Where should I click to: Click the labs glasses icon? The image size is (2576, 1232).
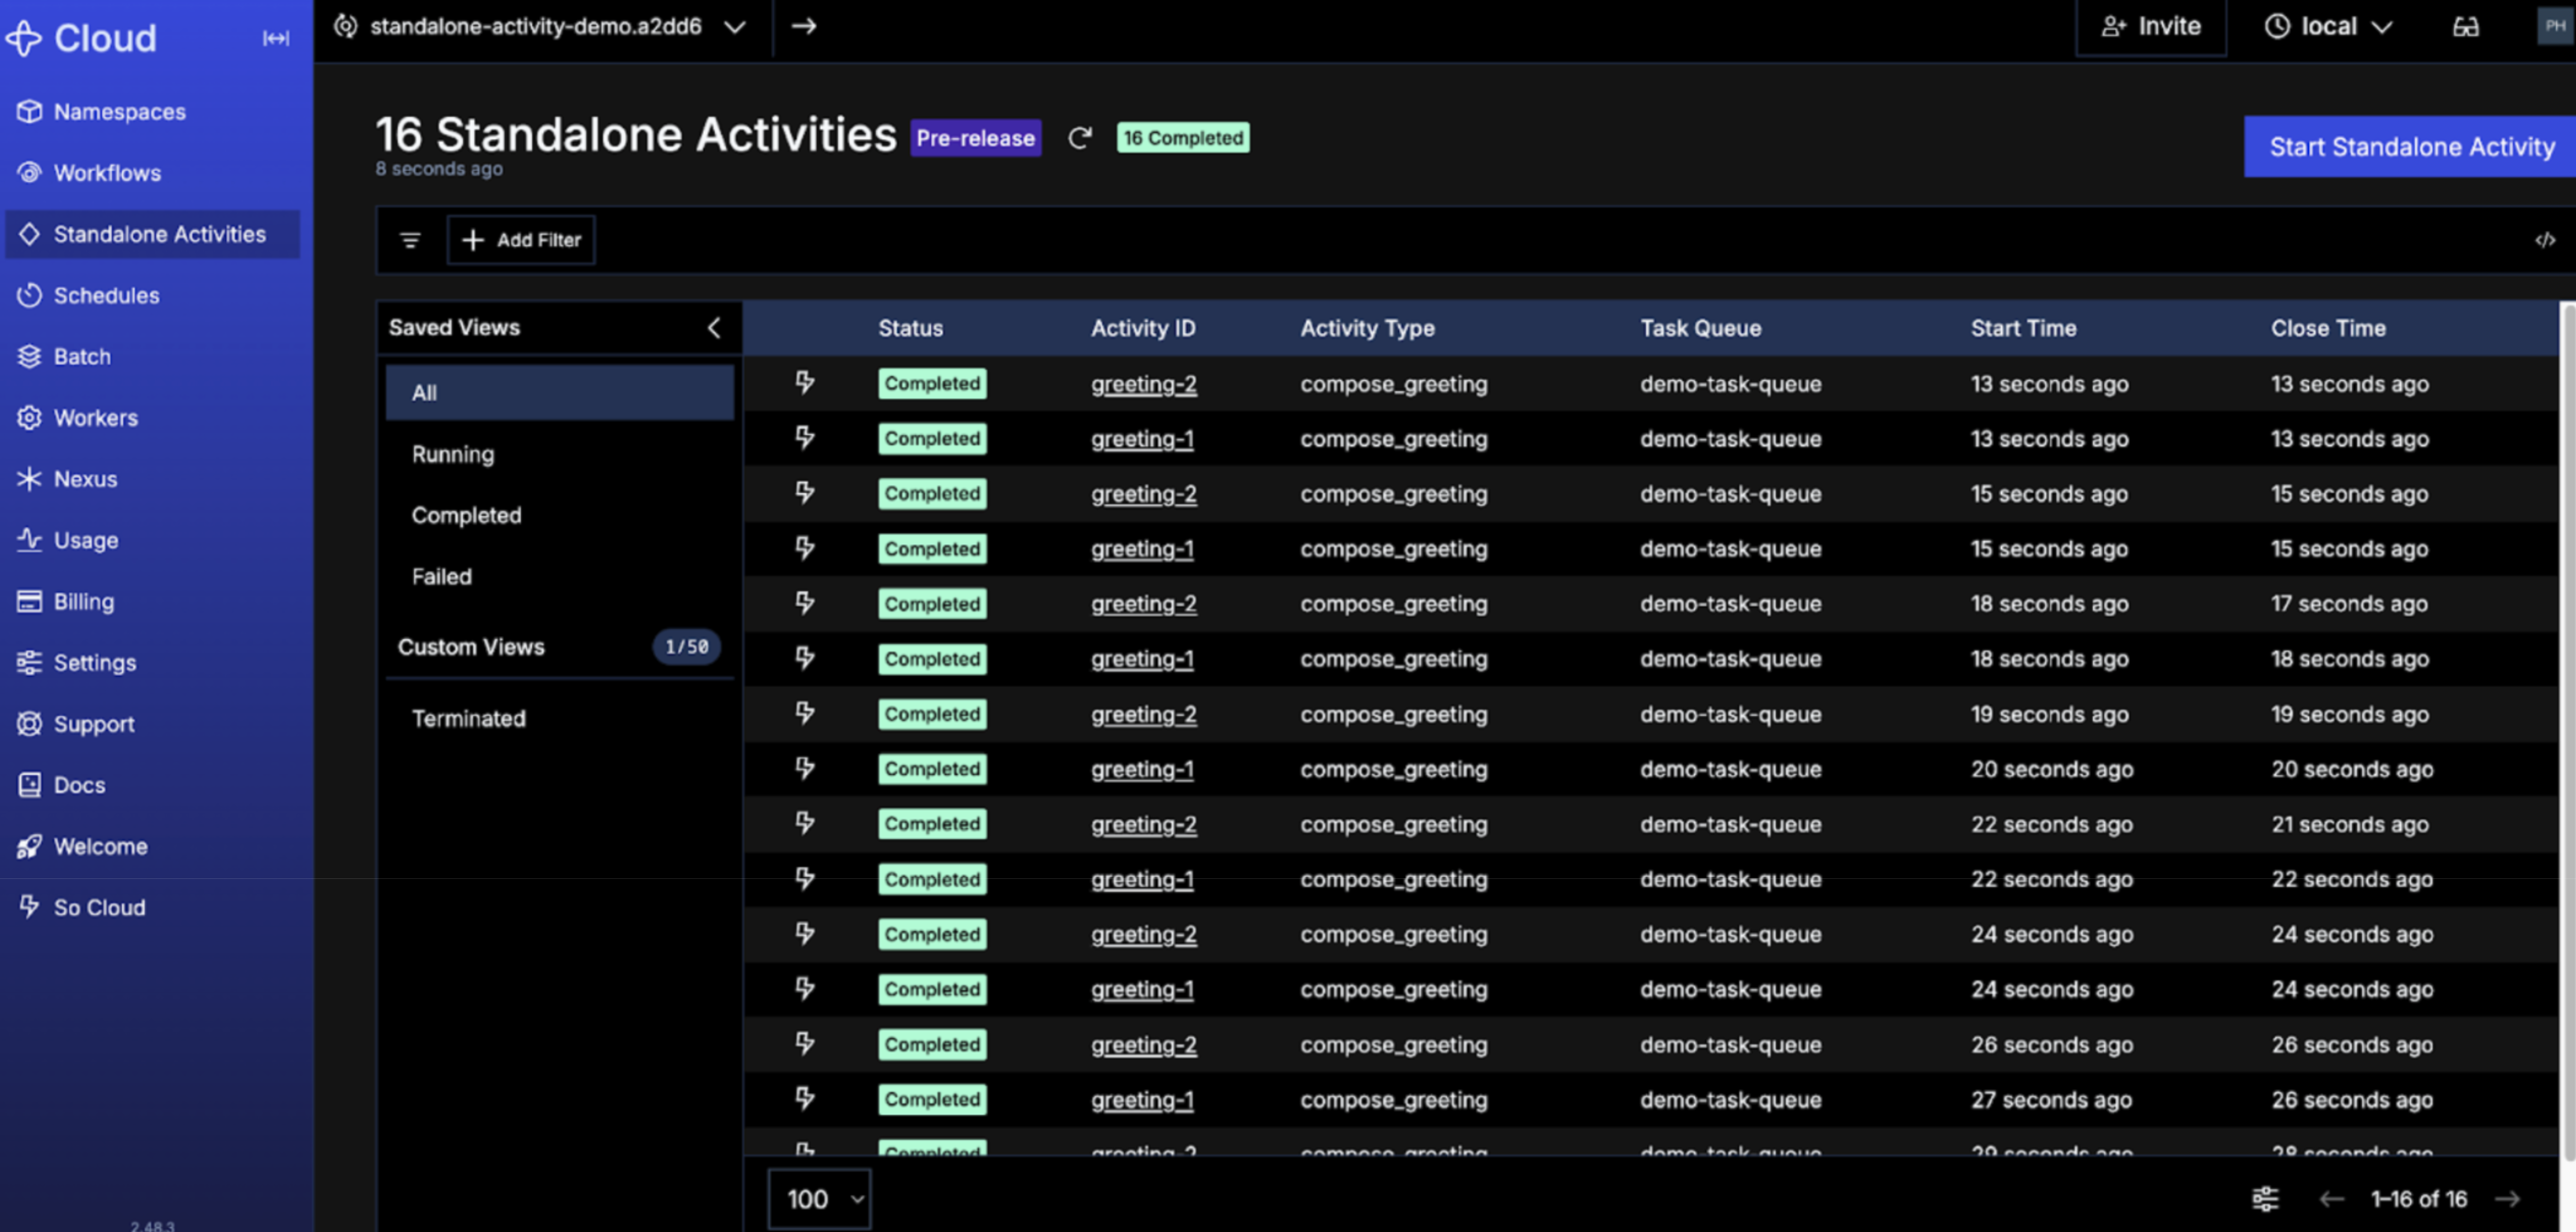pos(2465,27)
